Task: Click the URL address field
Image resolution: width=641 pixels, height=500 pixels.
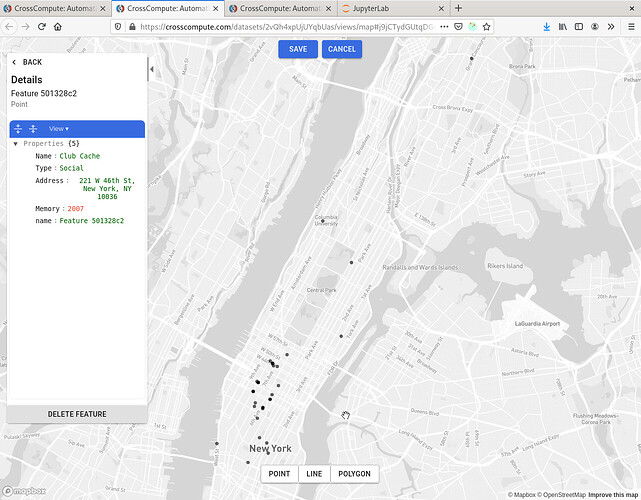Action: coord(286,27)
